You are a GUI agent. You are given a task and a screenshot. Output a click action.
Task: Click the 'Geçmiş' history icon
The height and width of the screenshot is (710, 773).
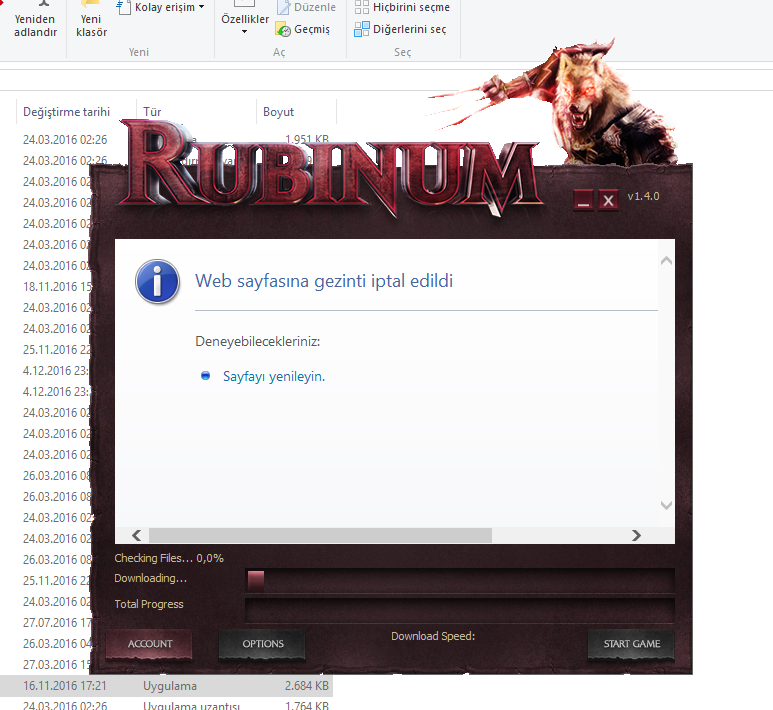point(283,29)
